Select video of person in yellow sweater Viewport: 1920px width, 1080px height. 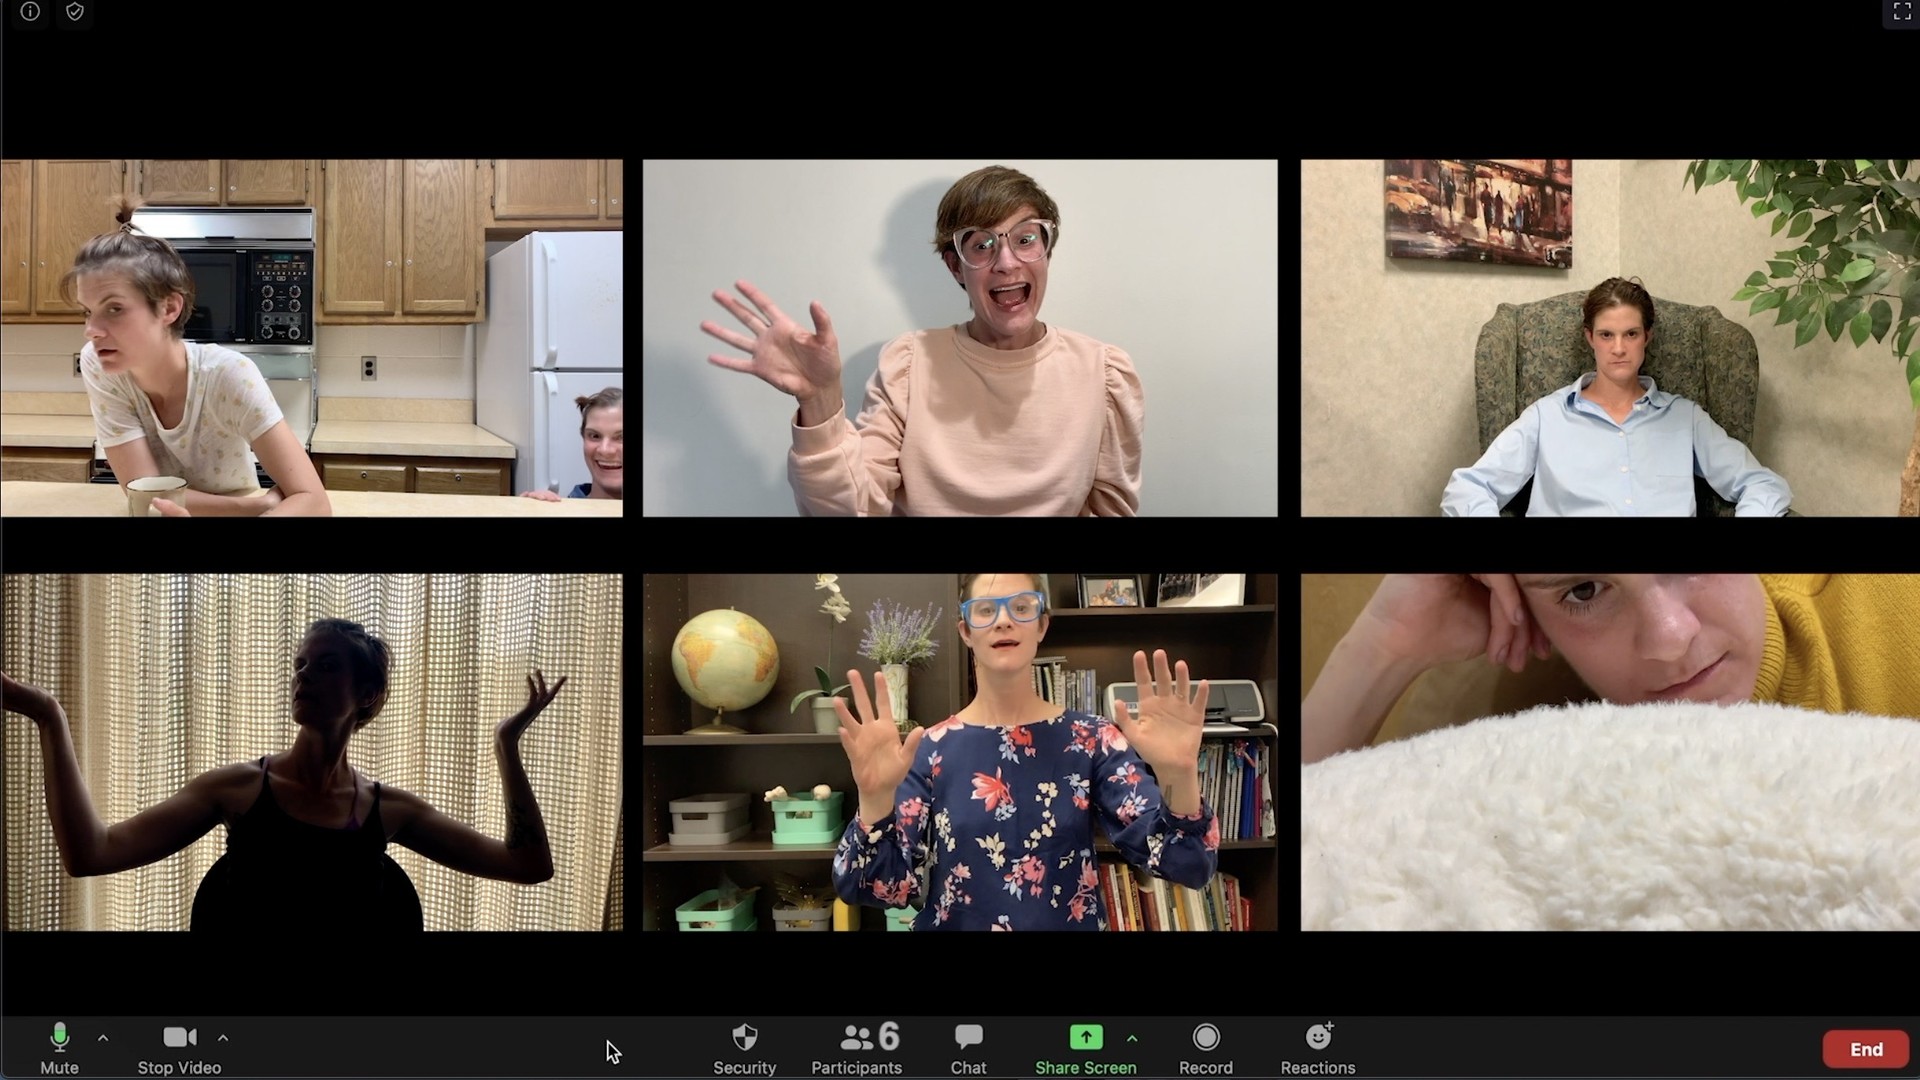[x=1610, y=752]
